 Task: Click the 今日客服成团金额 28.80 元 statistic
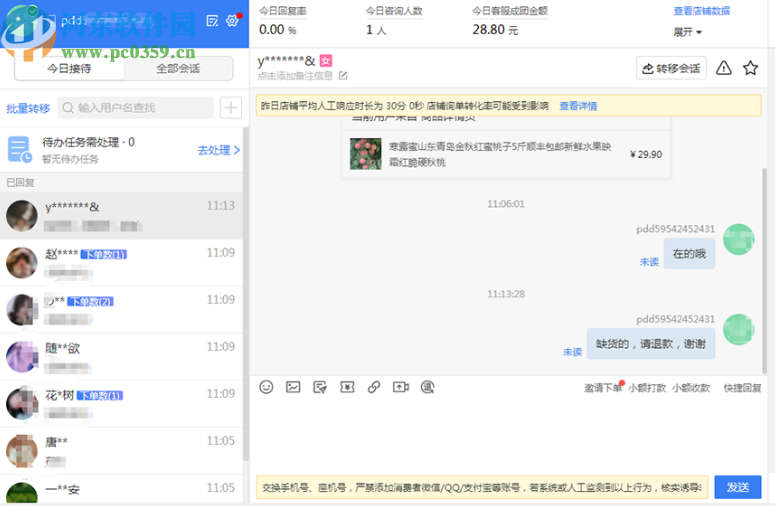[509, 21]
